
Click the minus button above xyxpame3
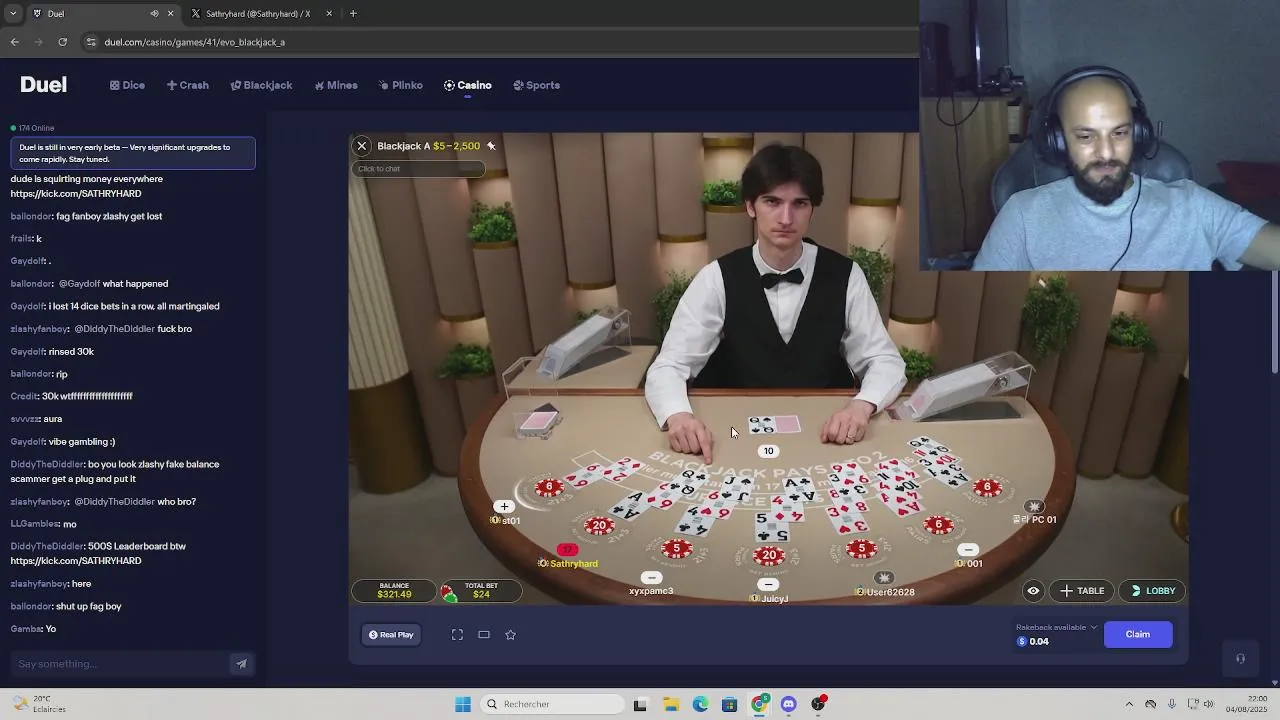pos(651,578)
